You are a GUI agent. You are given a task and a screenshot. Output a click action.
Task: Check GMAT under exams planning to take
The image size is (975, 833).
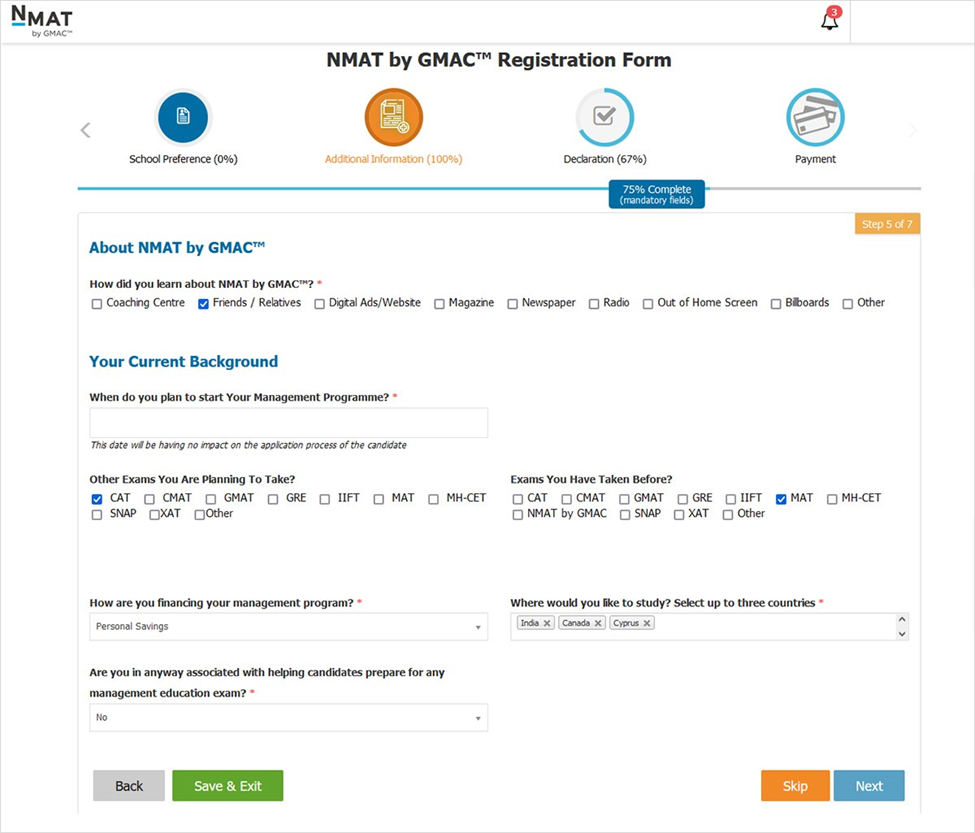coord(211,499)
